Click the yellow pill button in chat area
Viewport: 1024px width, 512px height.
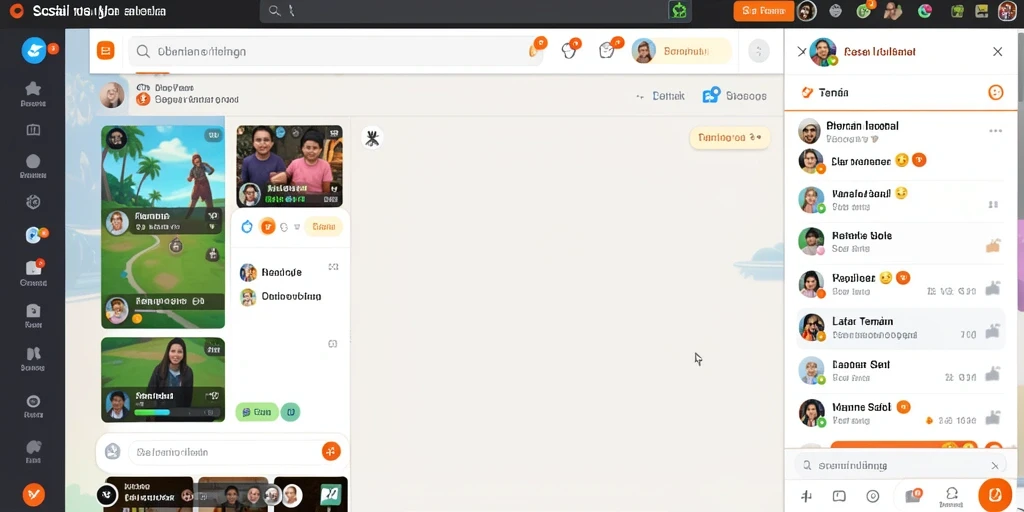[x=729, y=138]
